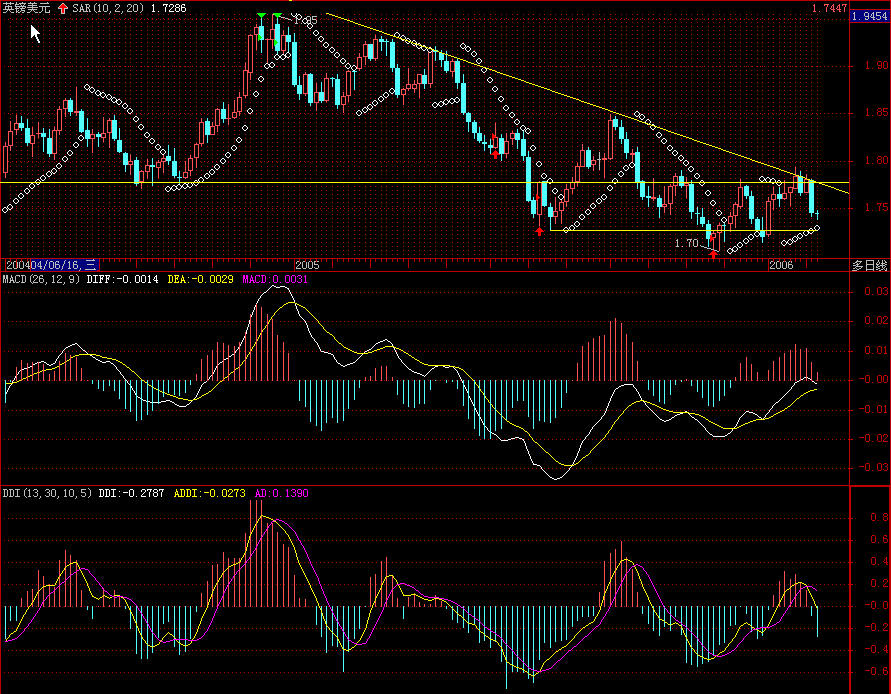Viewport: 891px width, 694px height.
Task: Click the 0.8 label on DDI axis
Action: tap(879, 518)
